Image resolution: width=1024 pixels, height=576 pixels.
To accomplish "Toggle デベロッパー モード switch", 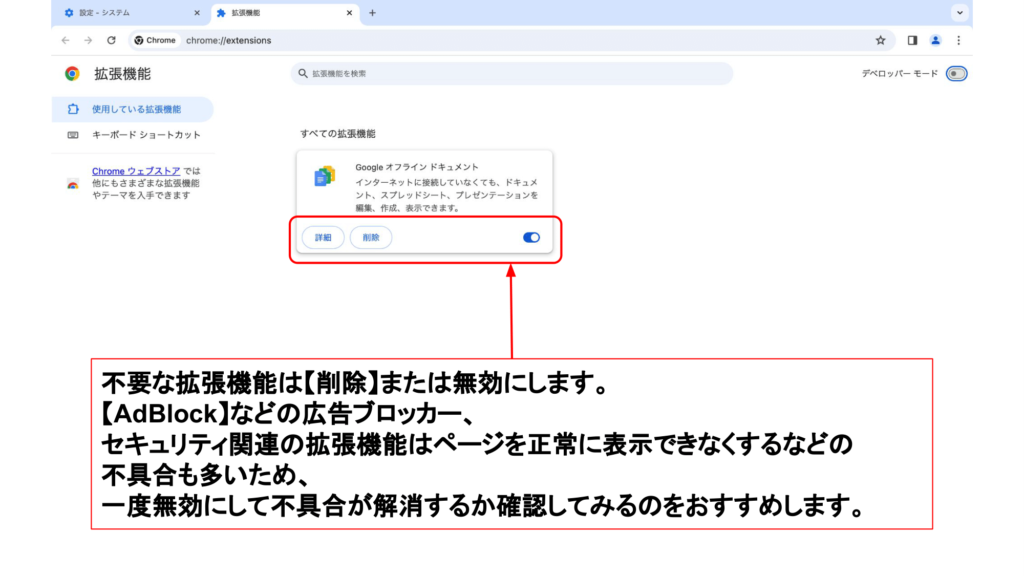I will [x=956, y=74].
